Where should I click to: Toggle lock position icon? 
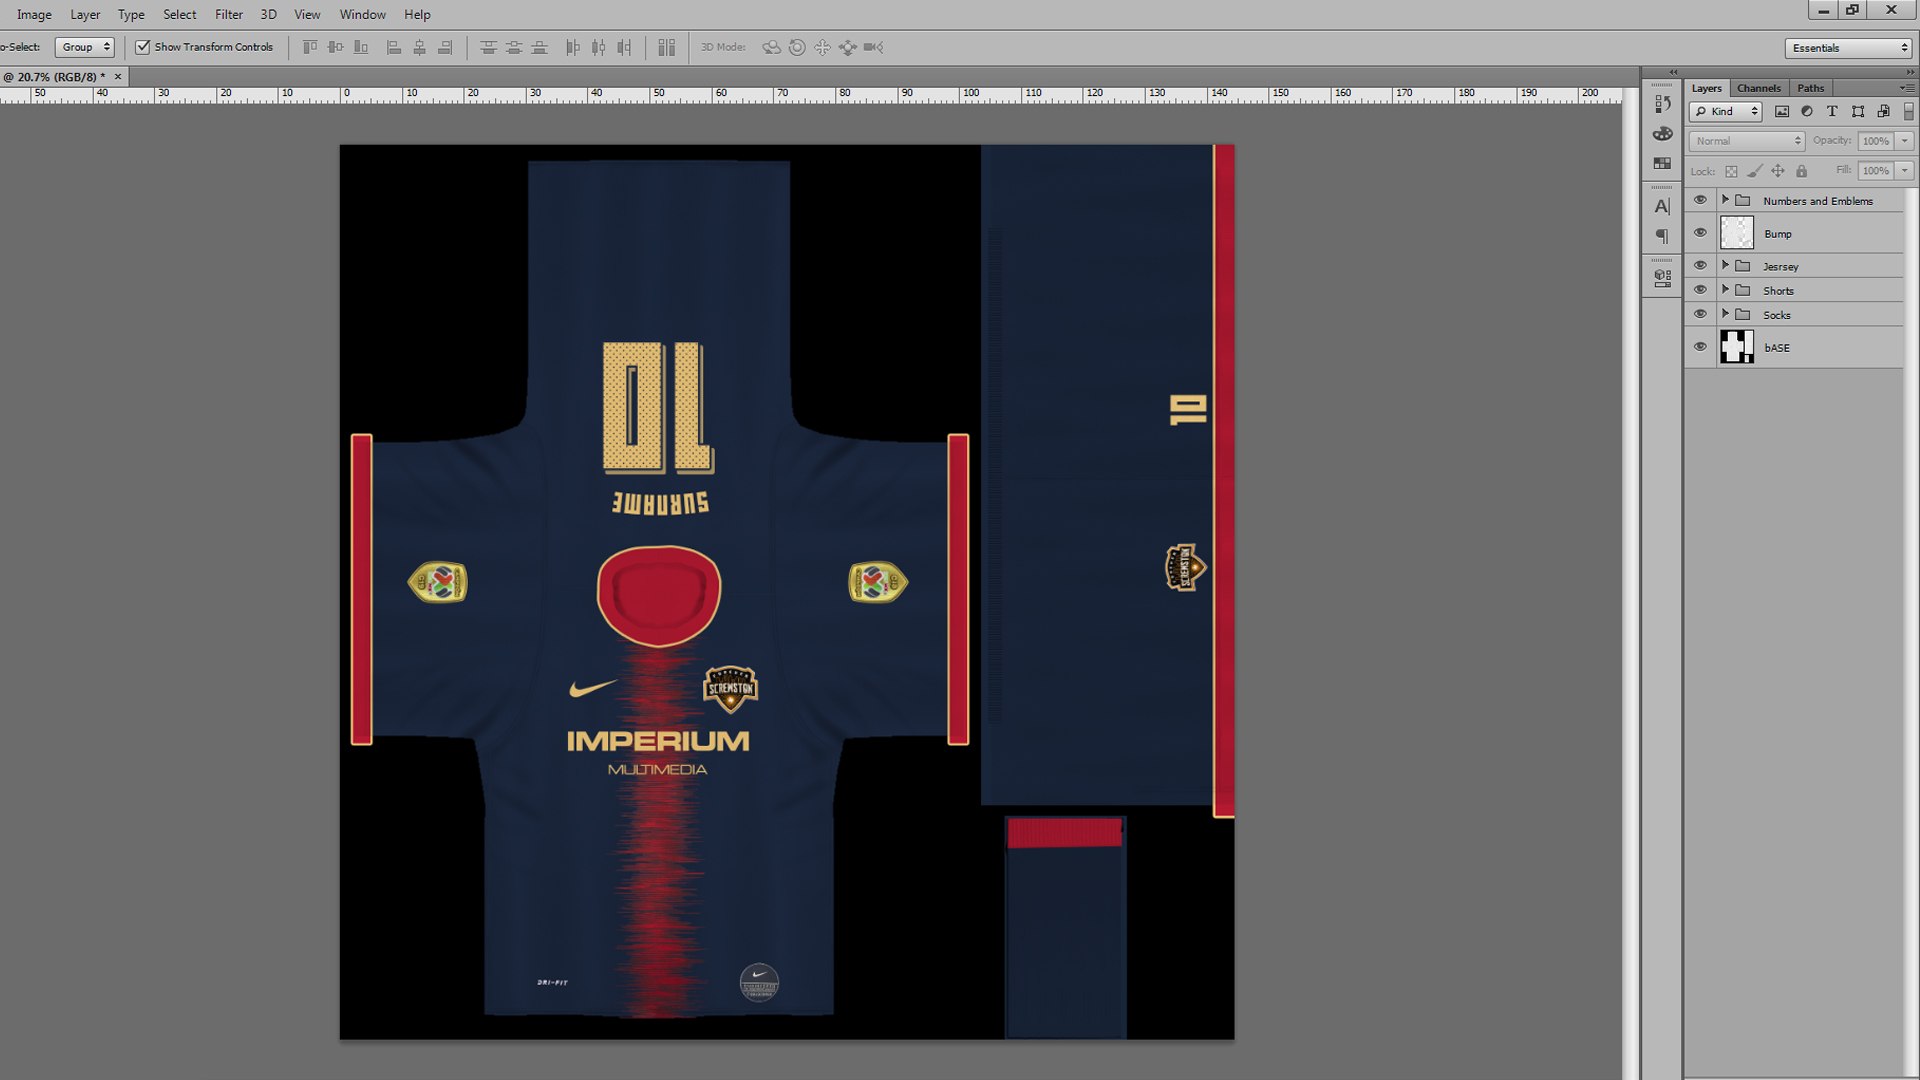[1778, 171]
